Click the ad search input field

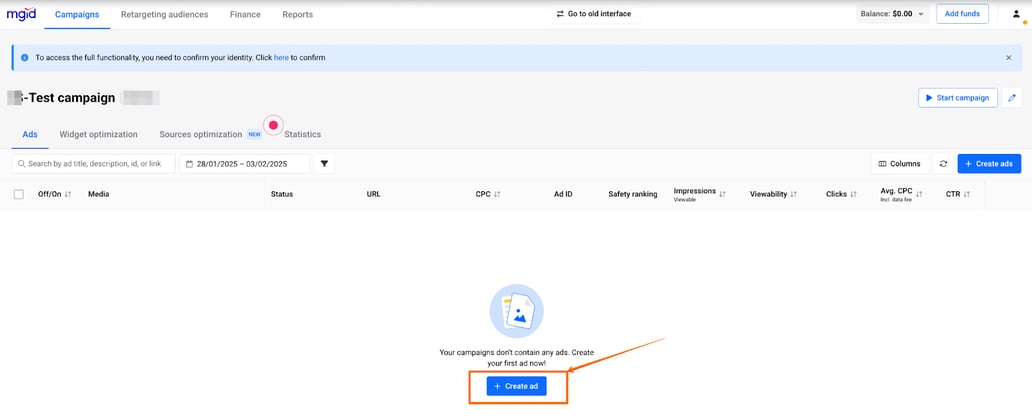[x=94, y=164]
